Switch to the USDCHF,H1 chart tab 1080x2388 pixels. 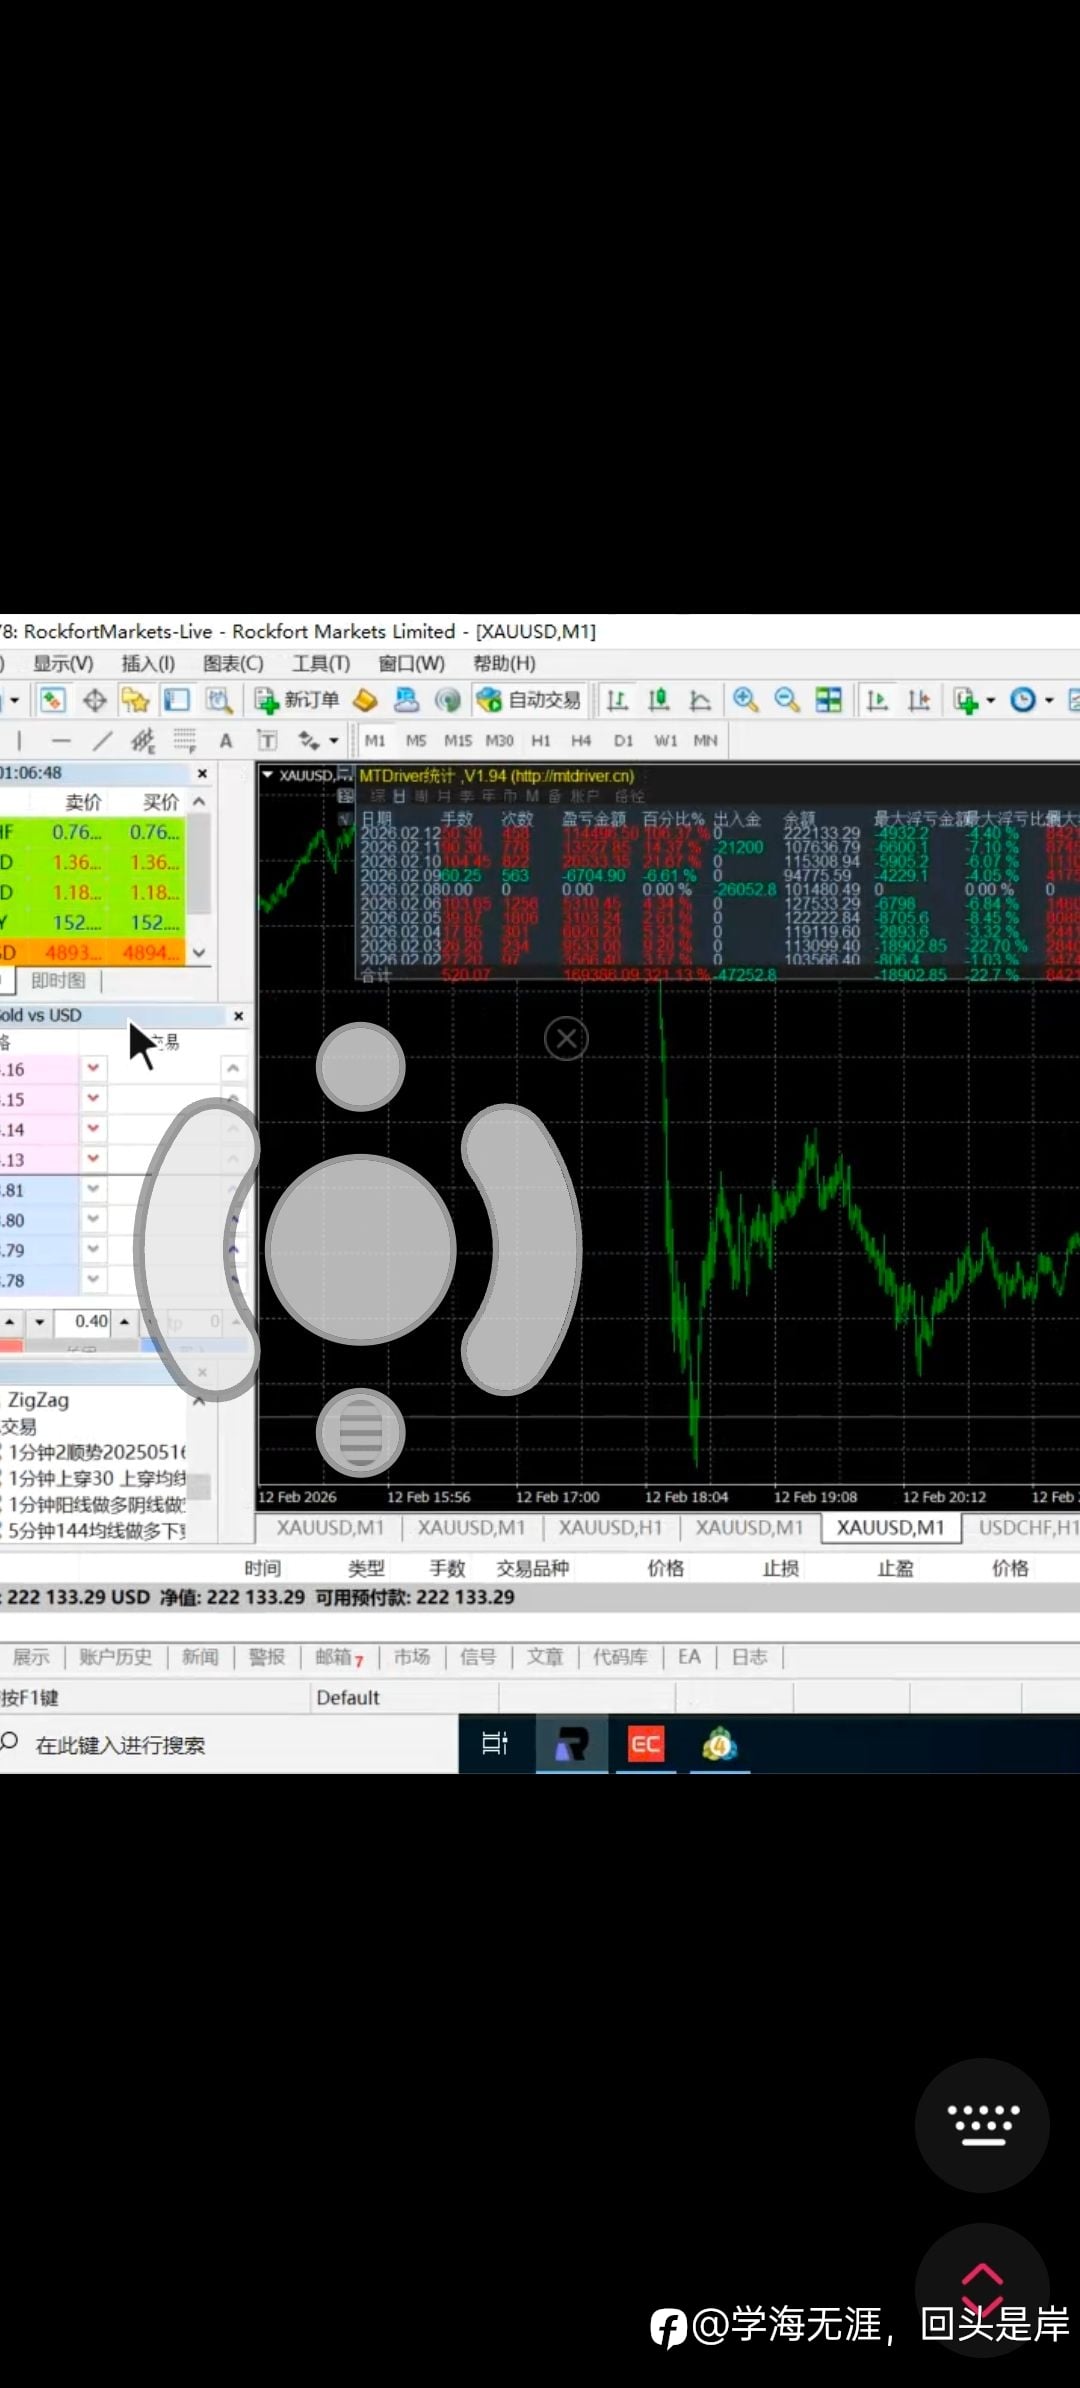[x=1026, y=1528]
